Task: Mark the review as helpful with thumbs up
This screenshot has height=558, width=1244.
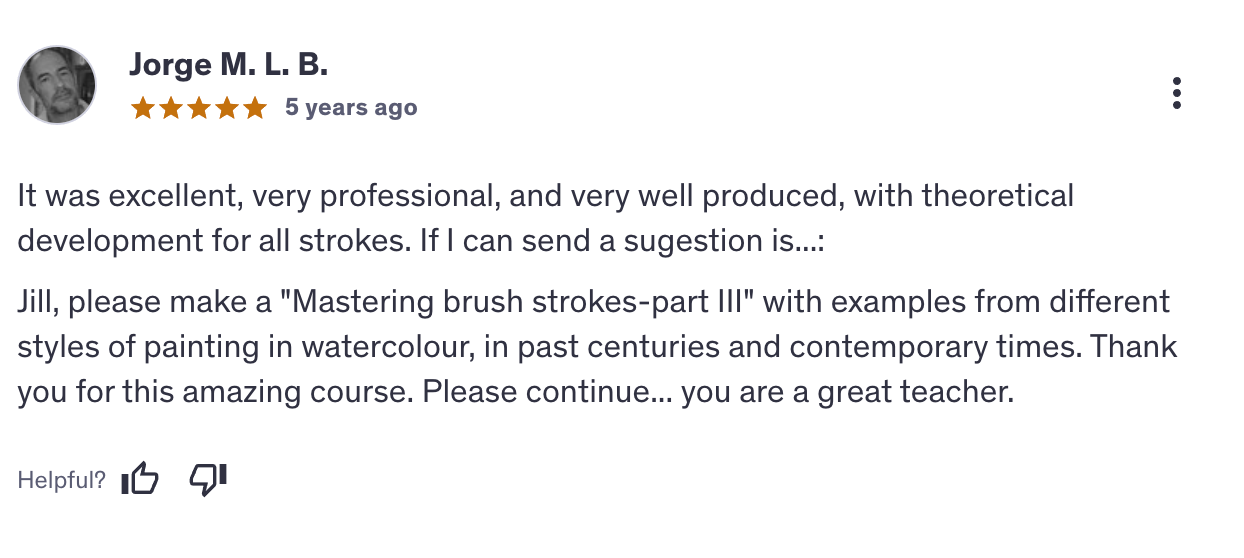Action: (x=140, y=480)
